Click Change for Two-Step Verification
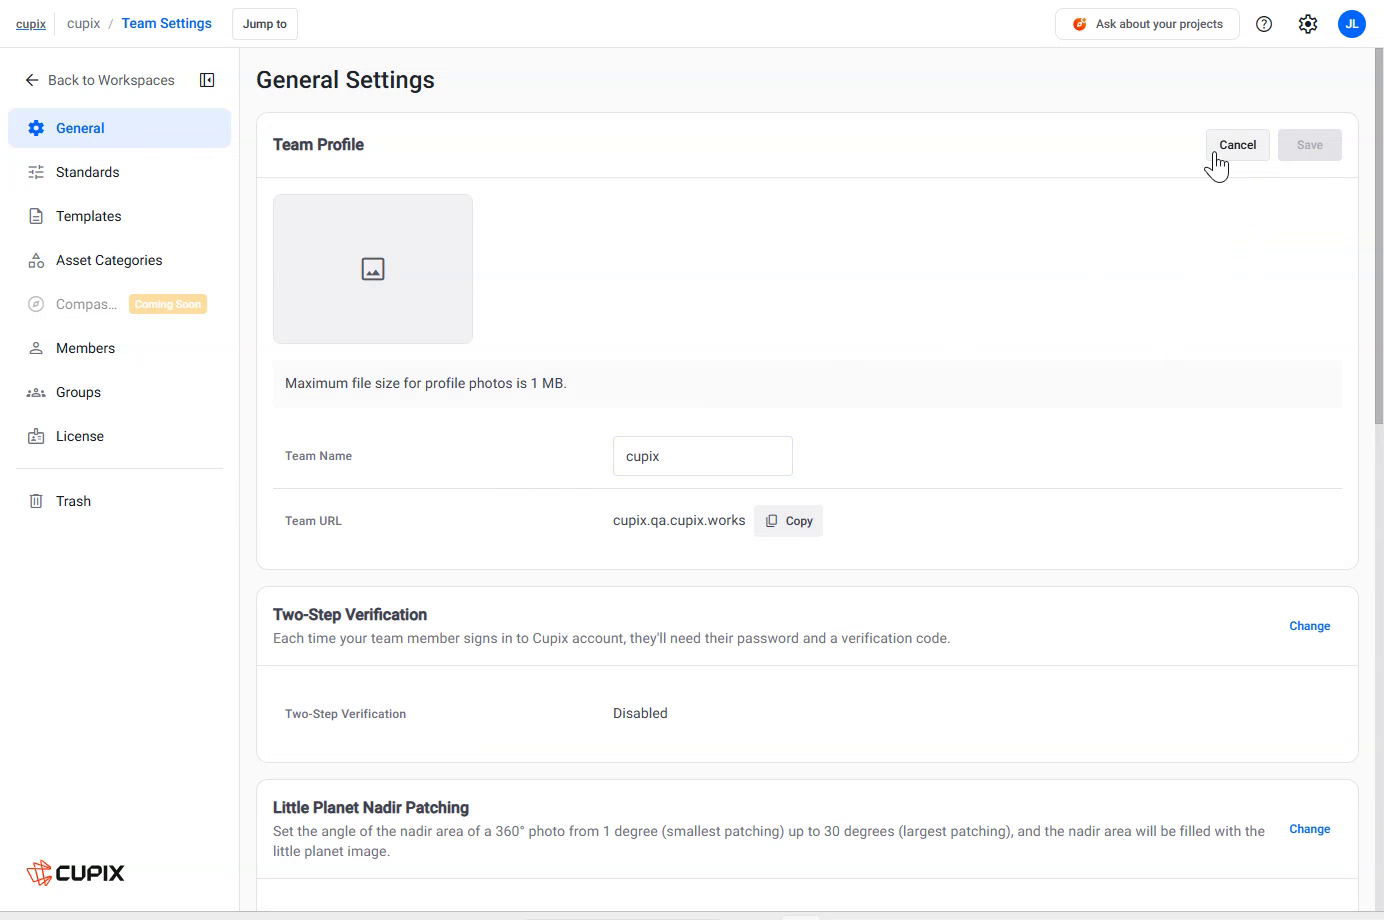1384x920 pixels. pyautogui.click(x=1309, y=626)
